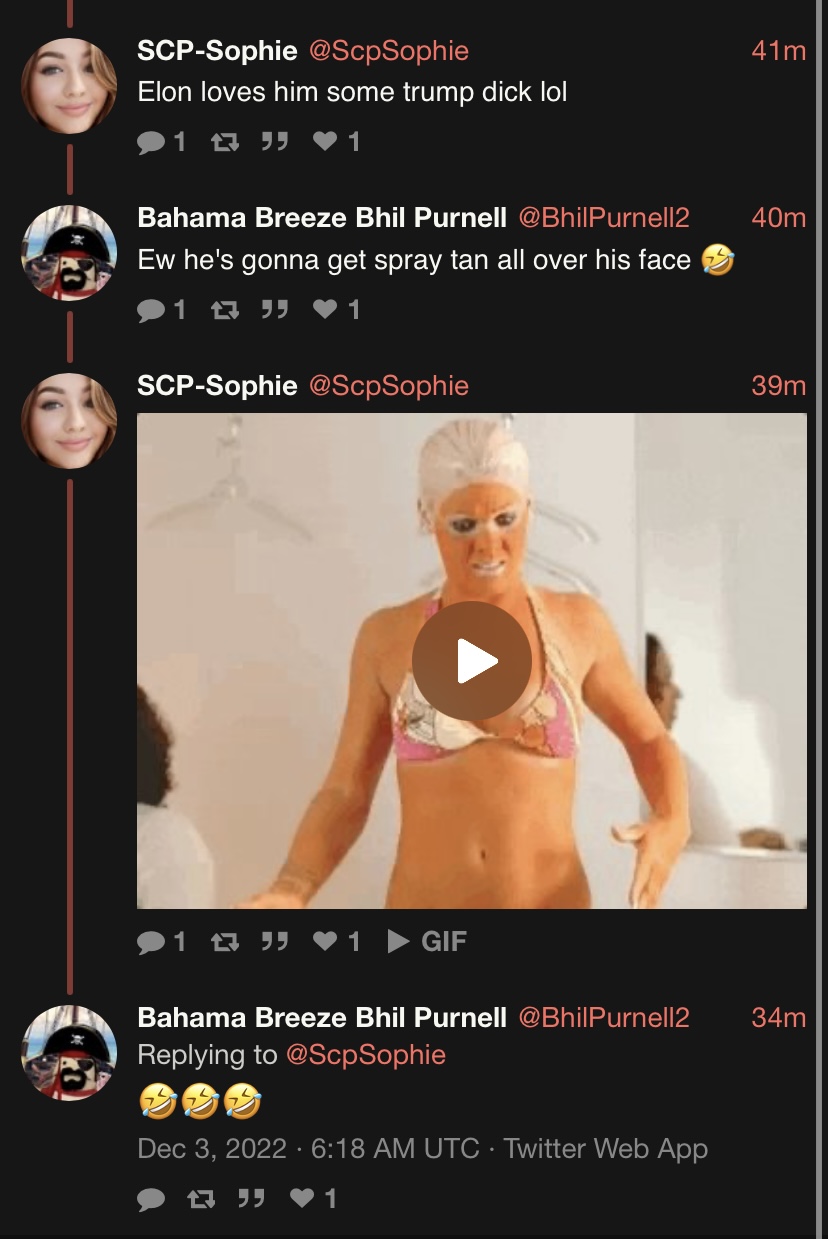The width and height of the screenshot is (828, 1239).
Task: Open the 41m timestamp of first tweet
Action: click(x=778, y=50)
